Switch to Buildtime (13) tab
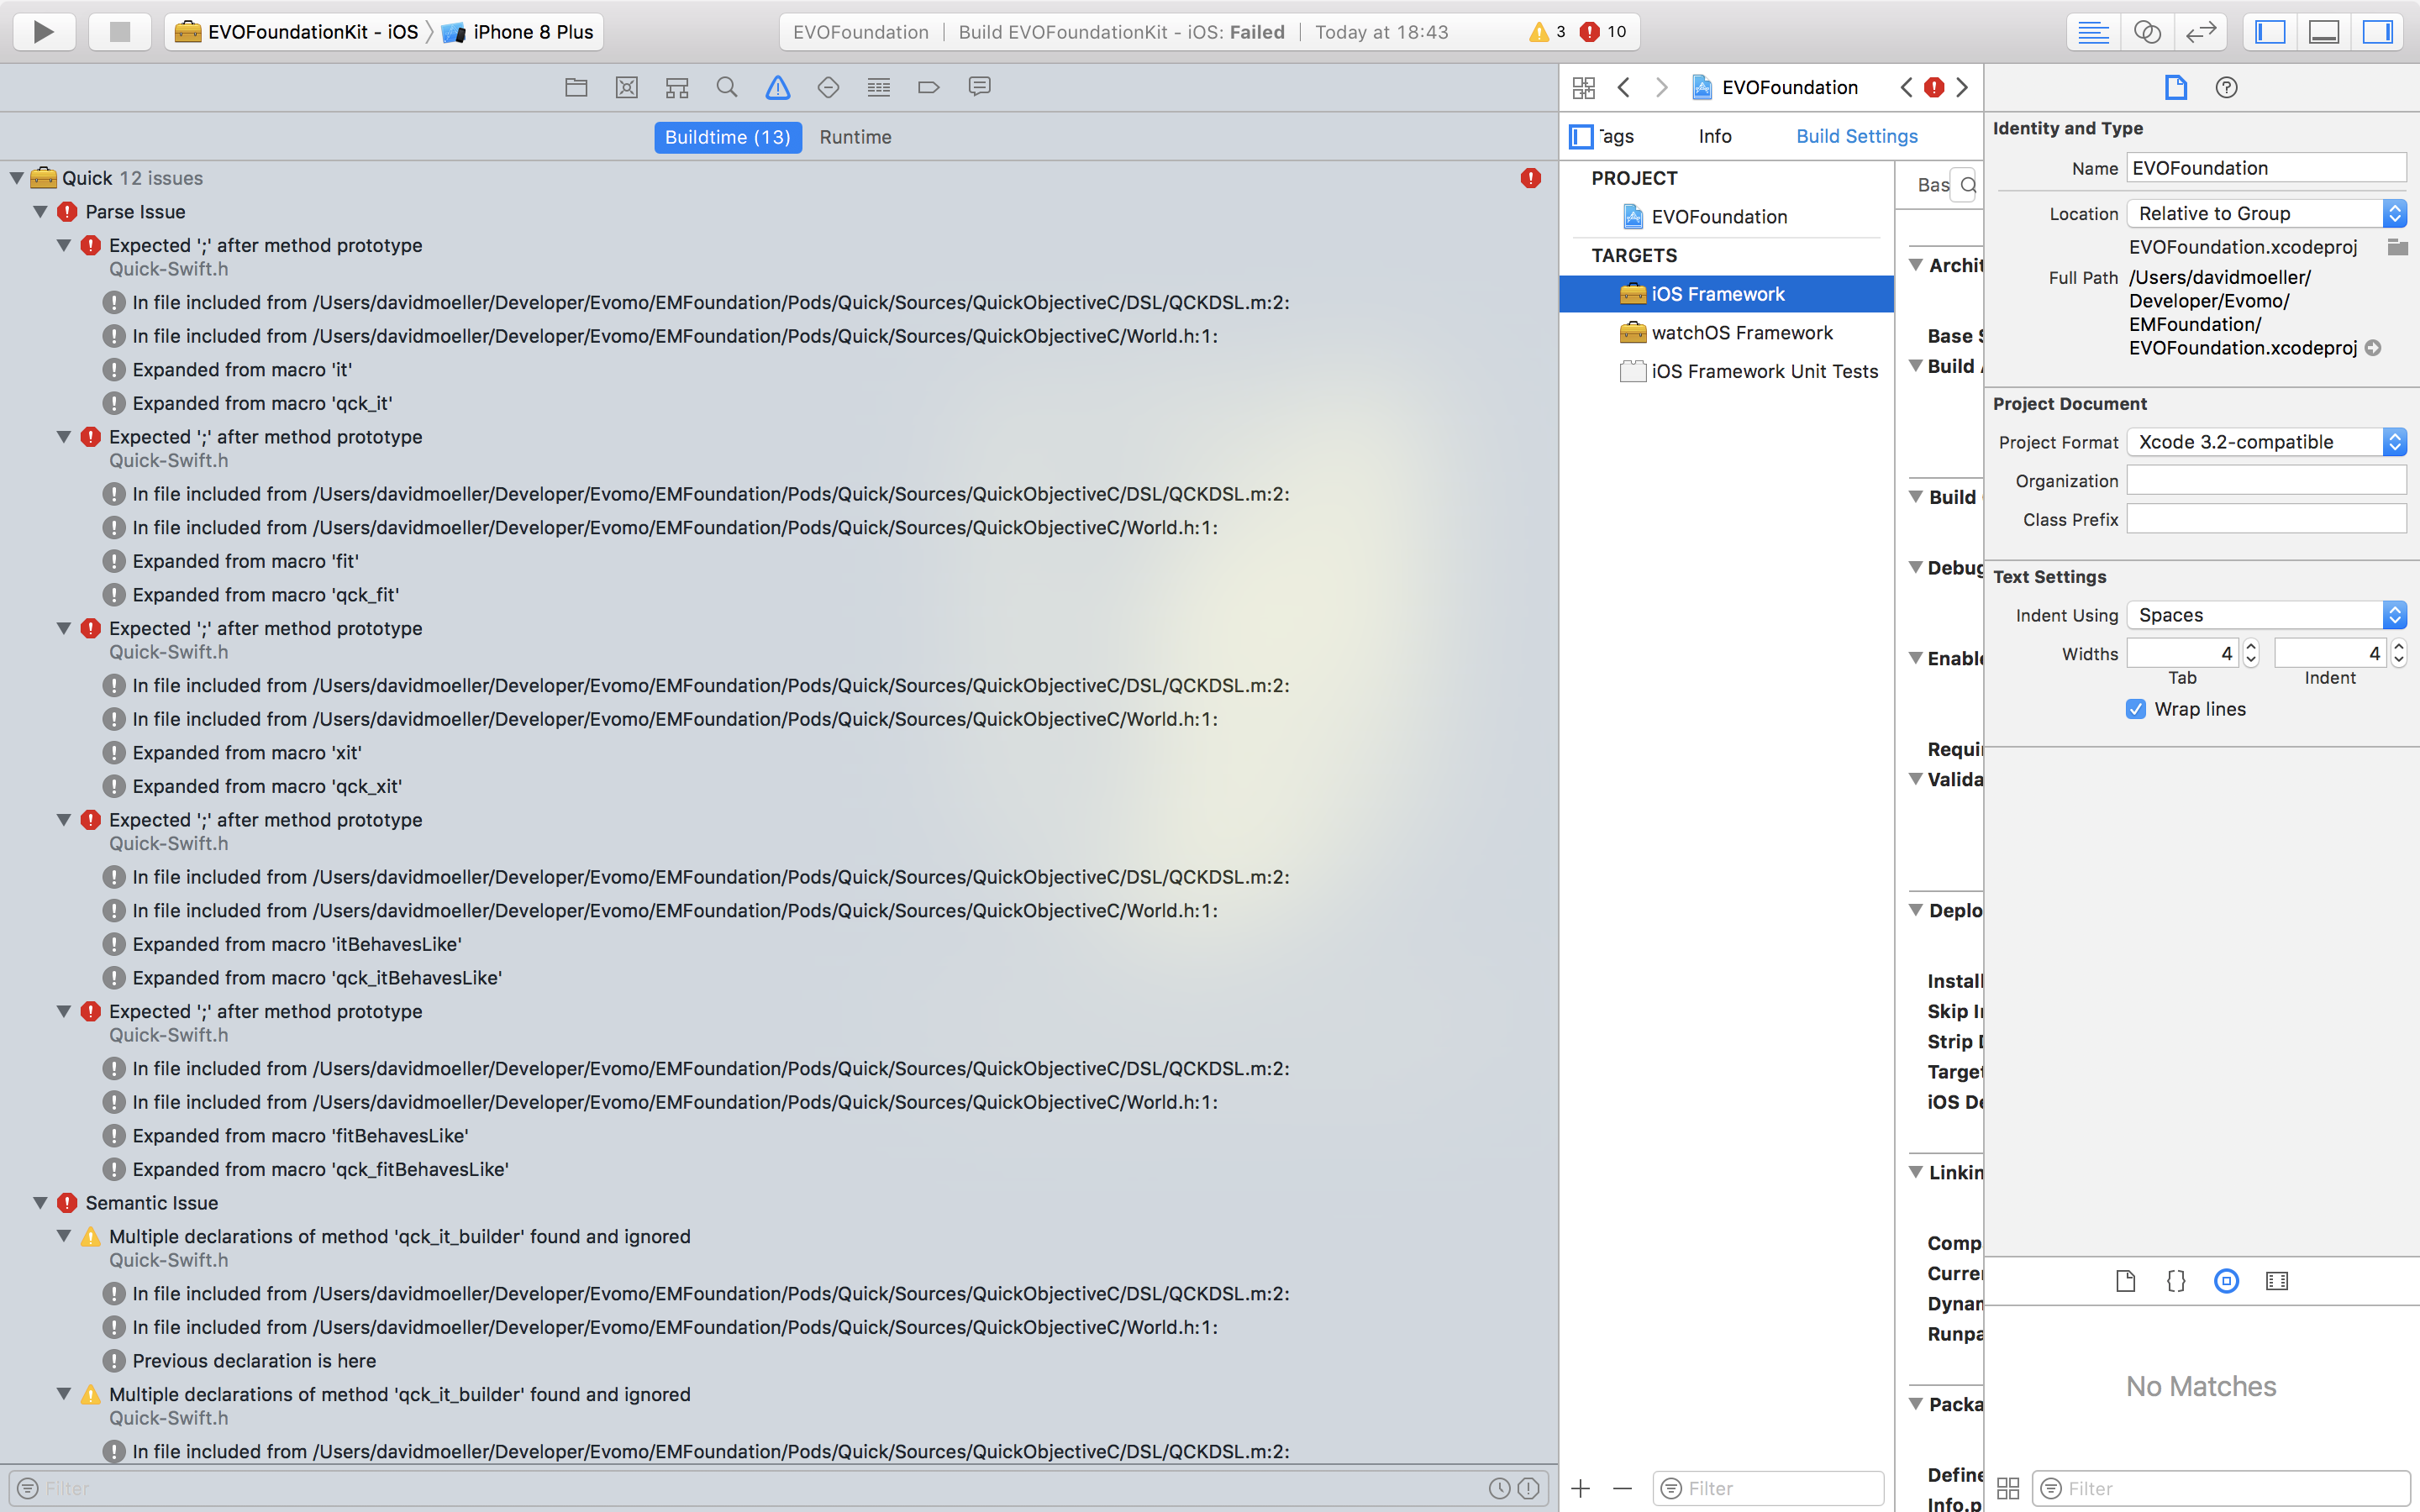Image resolution: width=2420 pixels, height=1512 pixels. 728,137
